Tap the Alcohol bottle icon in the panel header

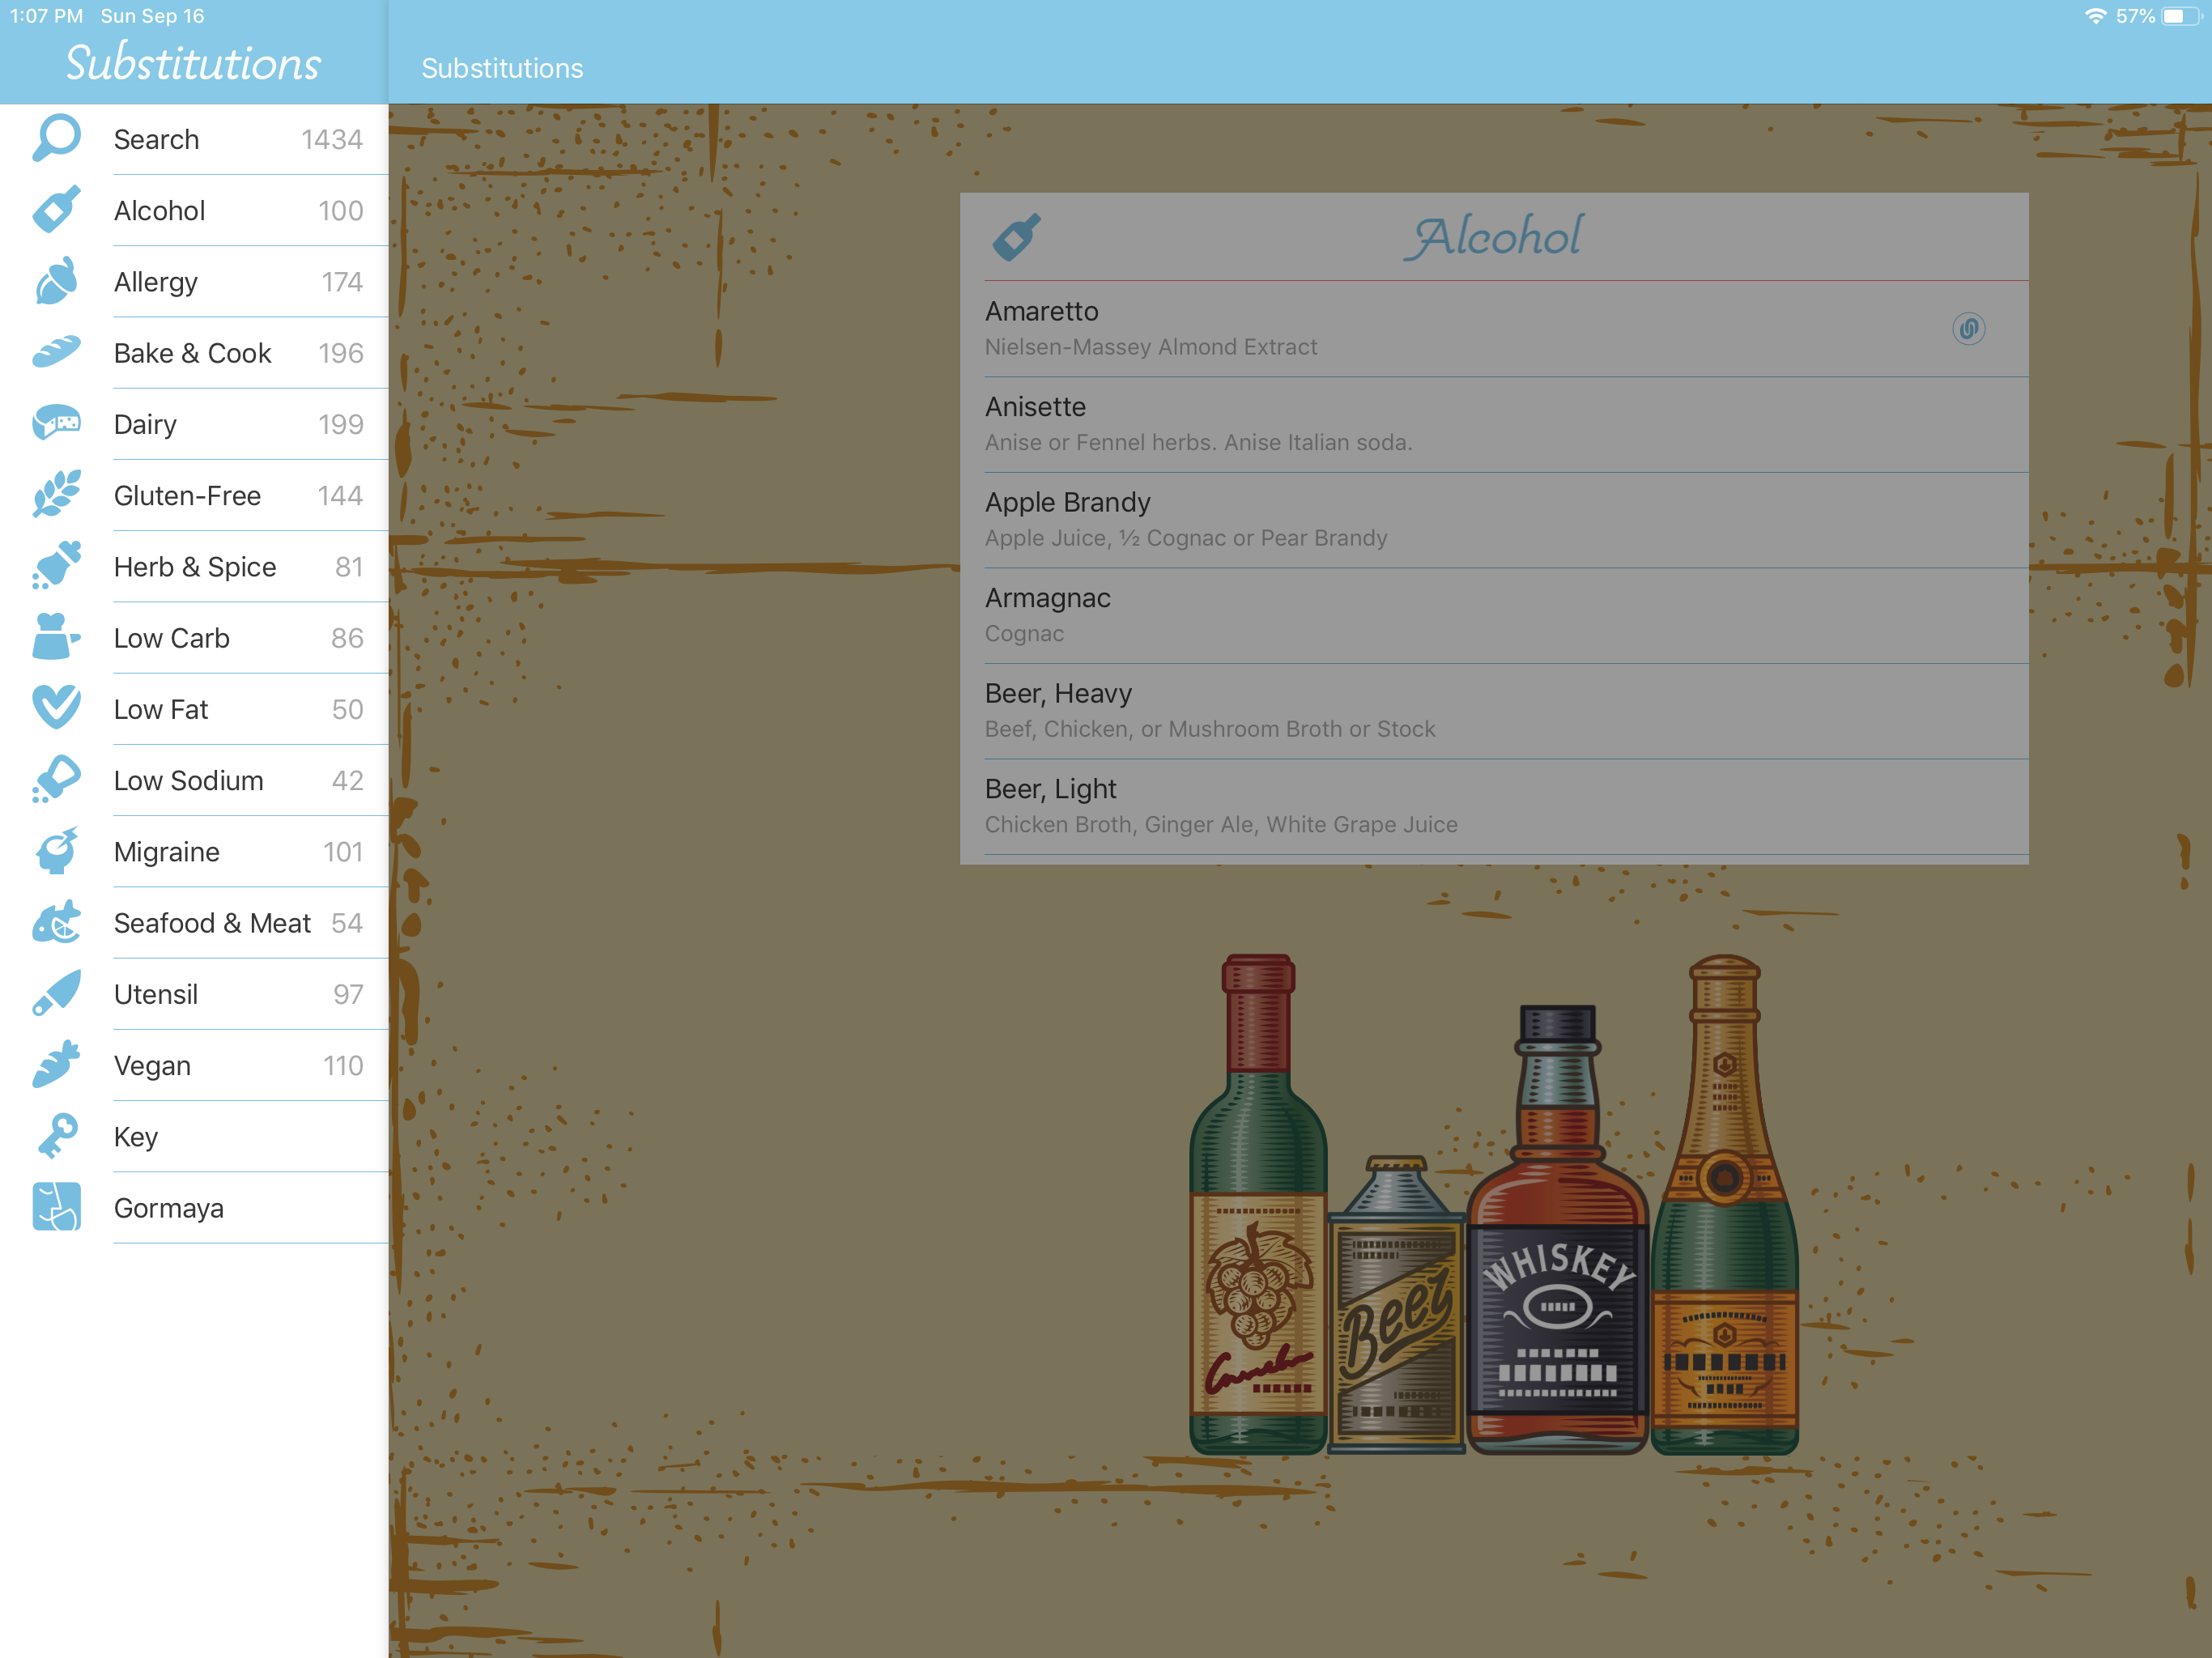[x=1016, y=237]
